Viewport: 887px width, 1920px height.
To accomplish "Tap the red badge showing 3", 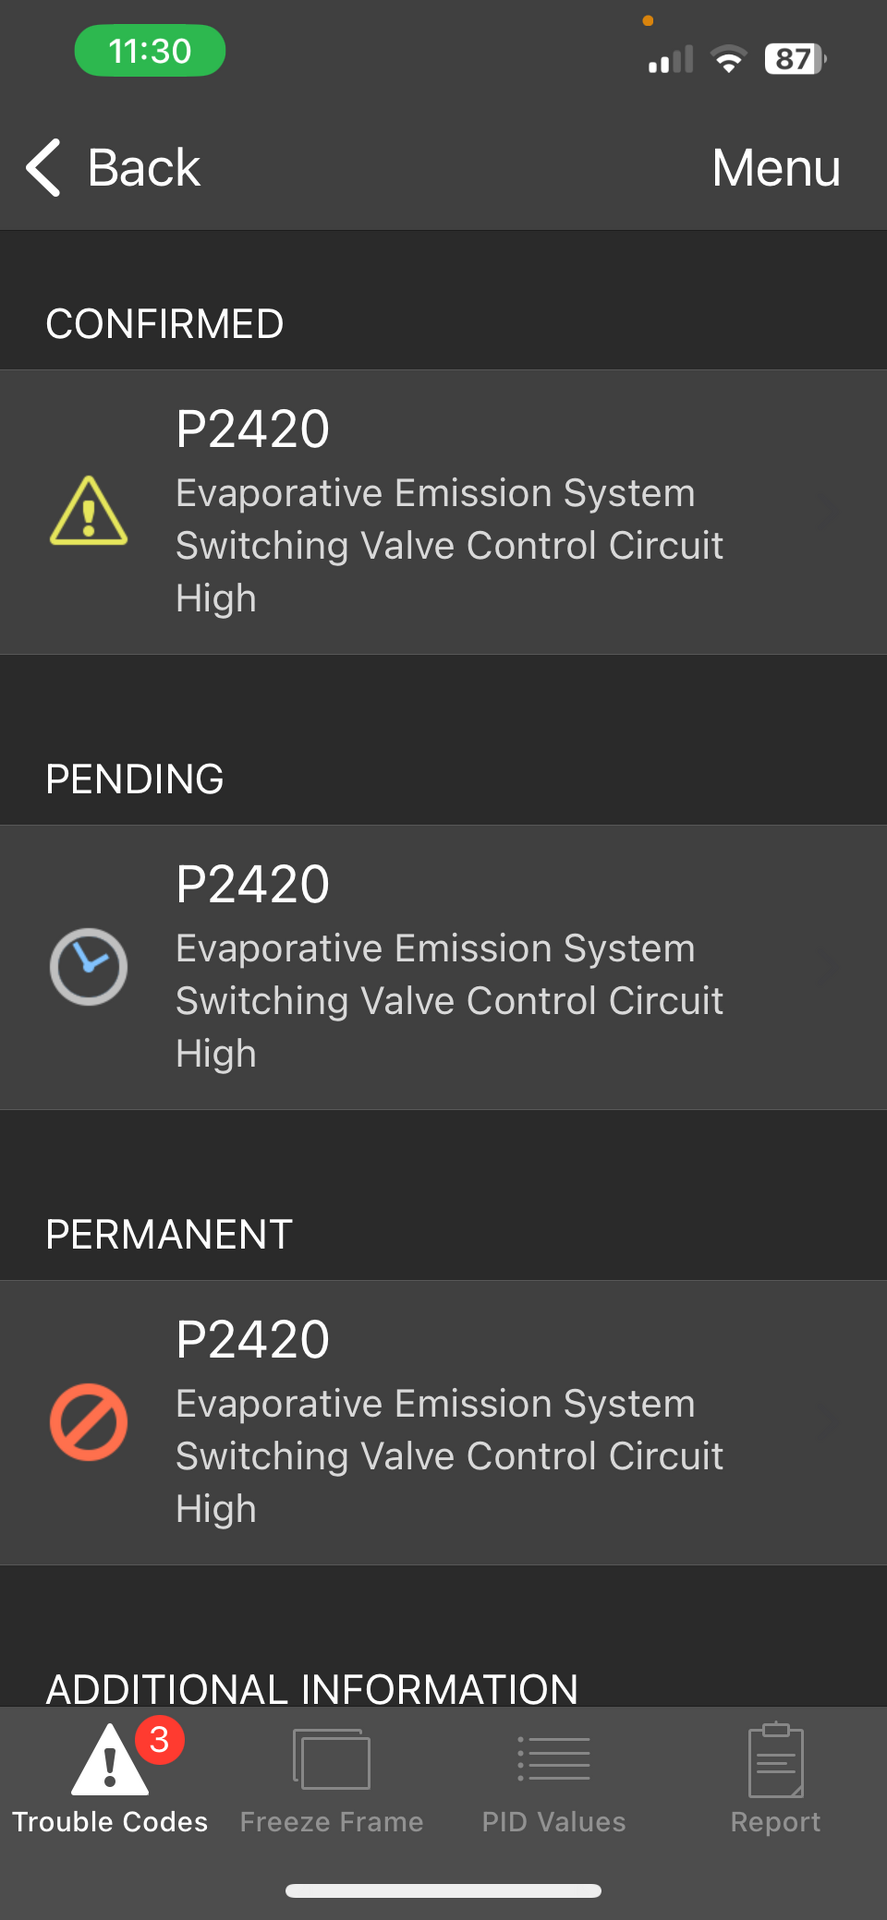I will coord(159,1739).
